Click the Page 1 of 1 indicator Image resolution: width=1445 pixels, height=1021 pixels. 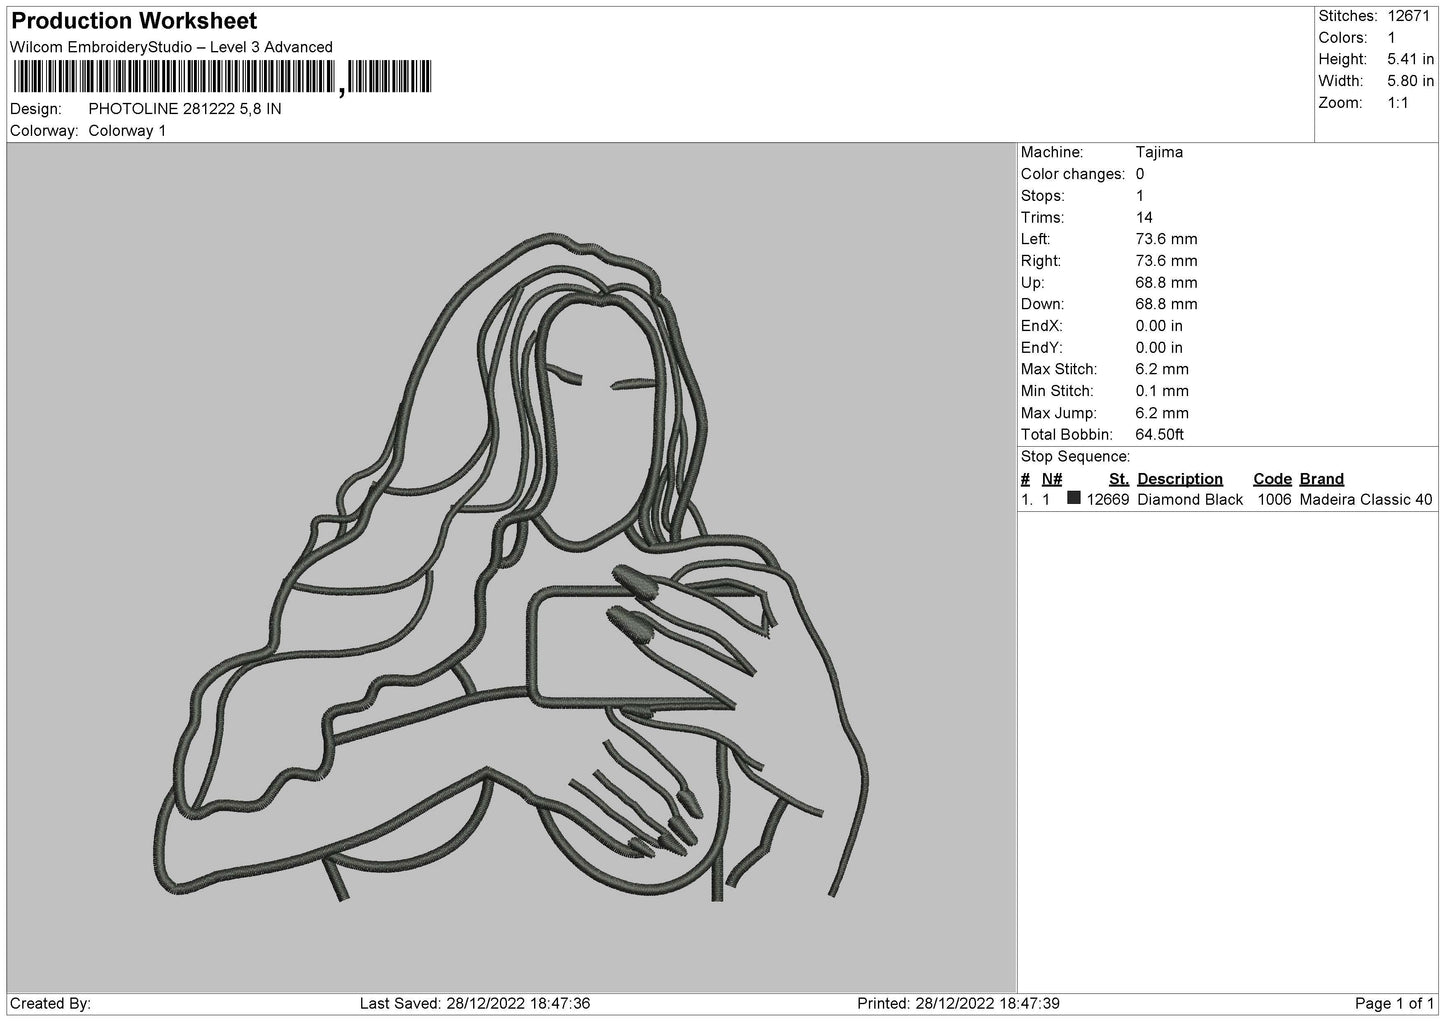(x=1395, y=1004)
